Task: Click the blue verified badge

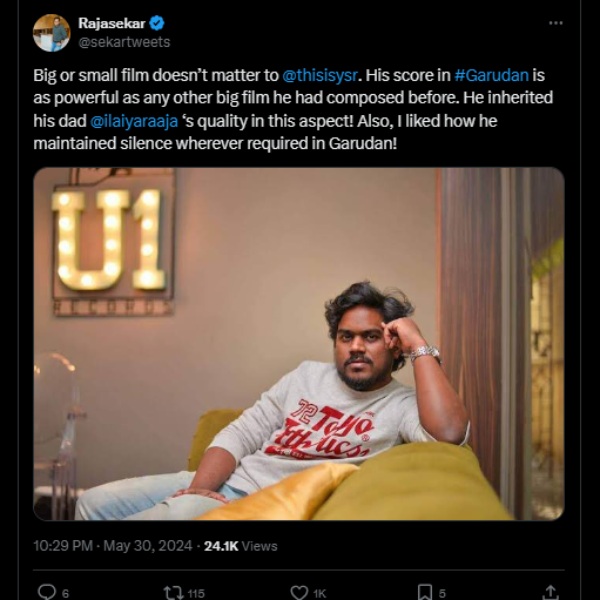Action: click(x=157, y=23)
